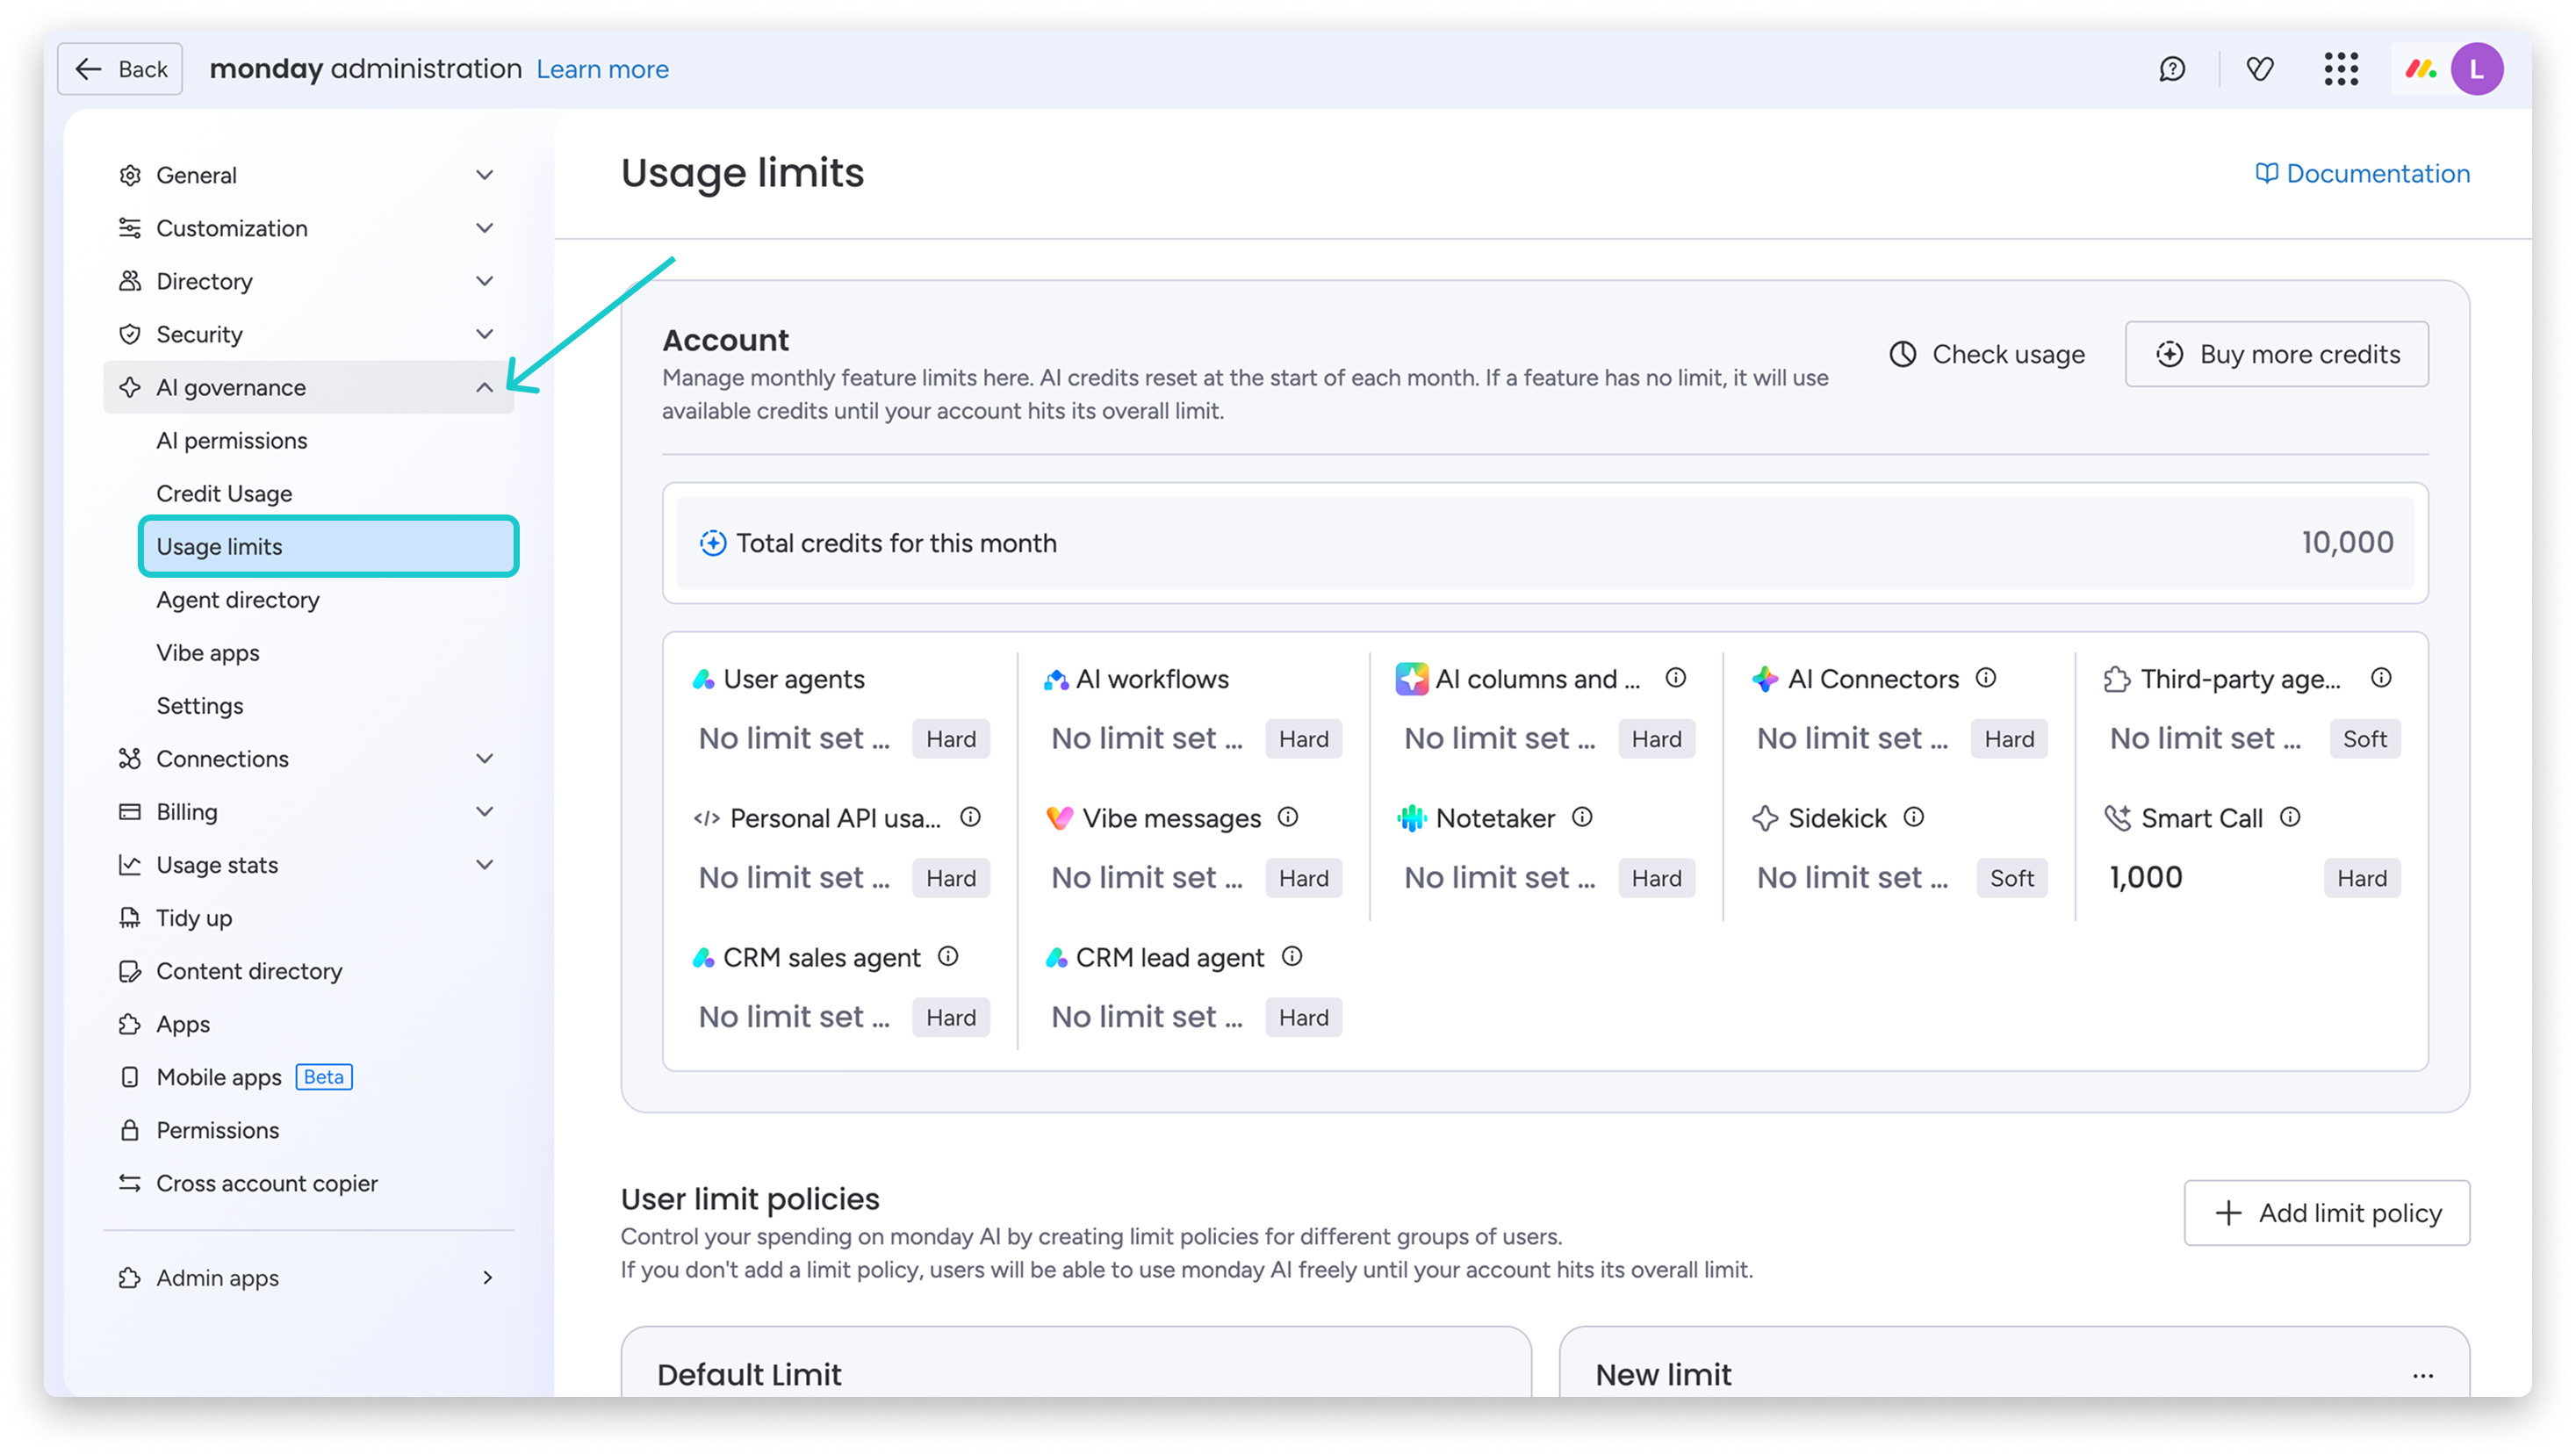Screen dimensions: 2576x1454
Task: Click the Soft badge under Third-party agents
Action: point(2365,739)
